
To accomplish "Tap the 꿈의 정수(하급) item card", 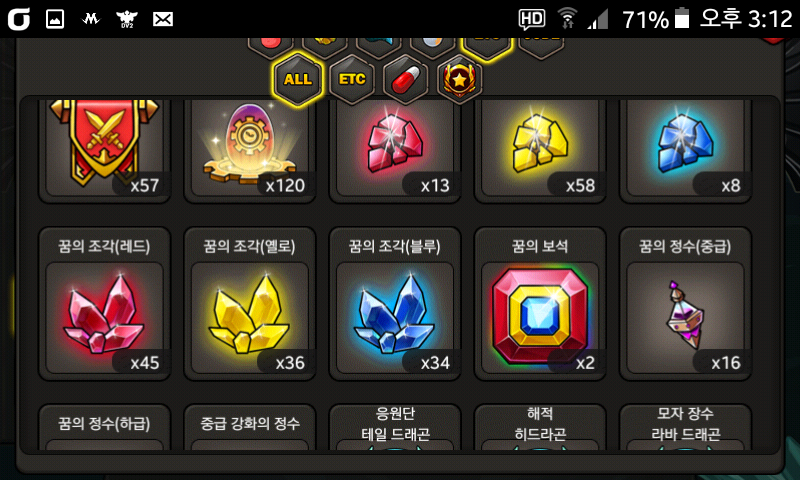I will point(105,427).
